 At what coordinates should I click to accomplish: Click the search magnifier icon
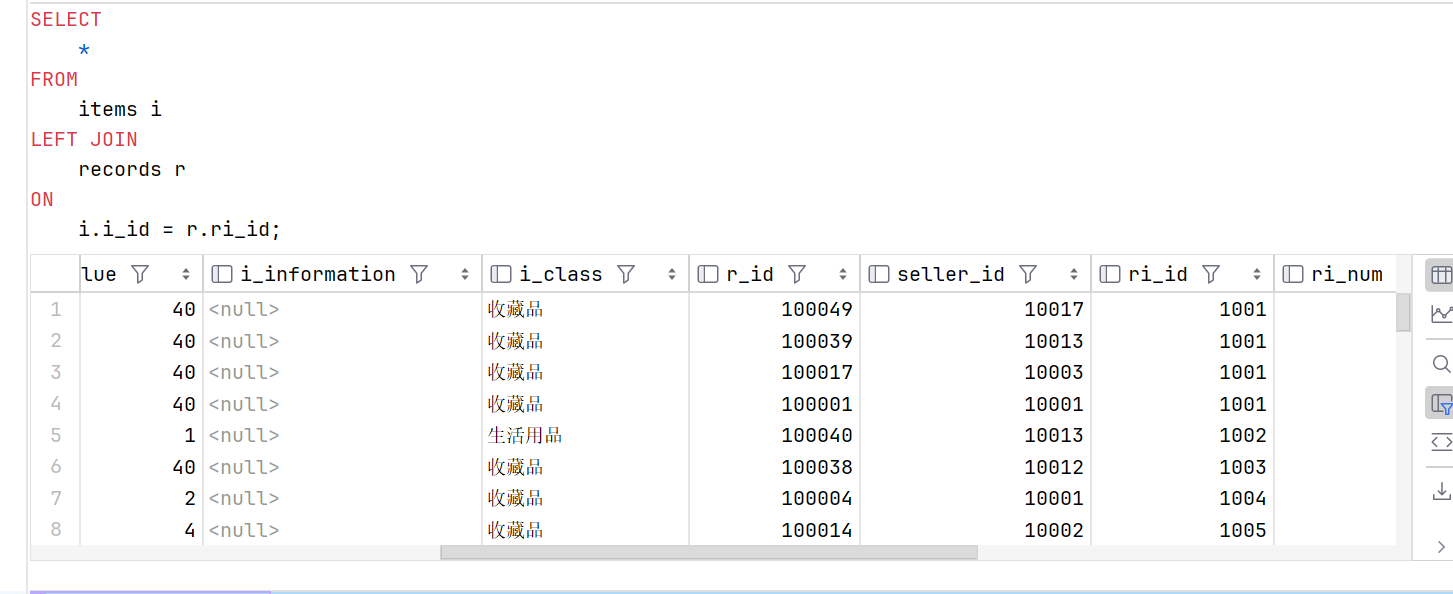(1441, 364)
